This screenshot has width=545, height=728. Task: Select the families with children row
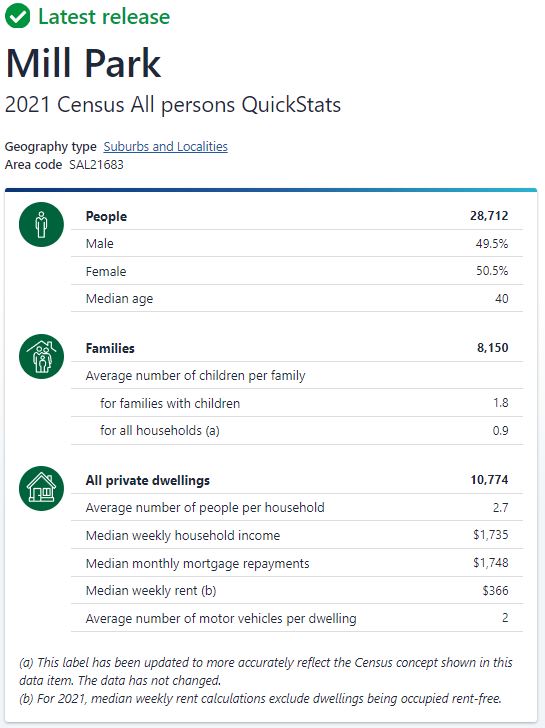pos(297,403)
